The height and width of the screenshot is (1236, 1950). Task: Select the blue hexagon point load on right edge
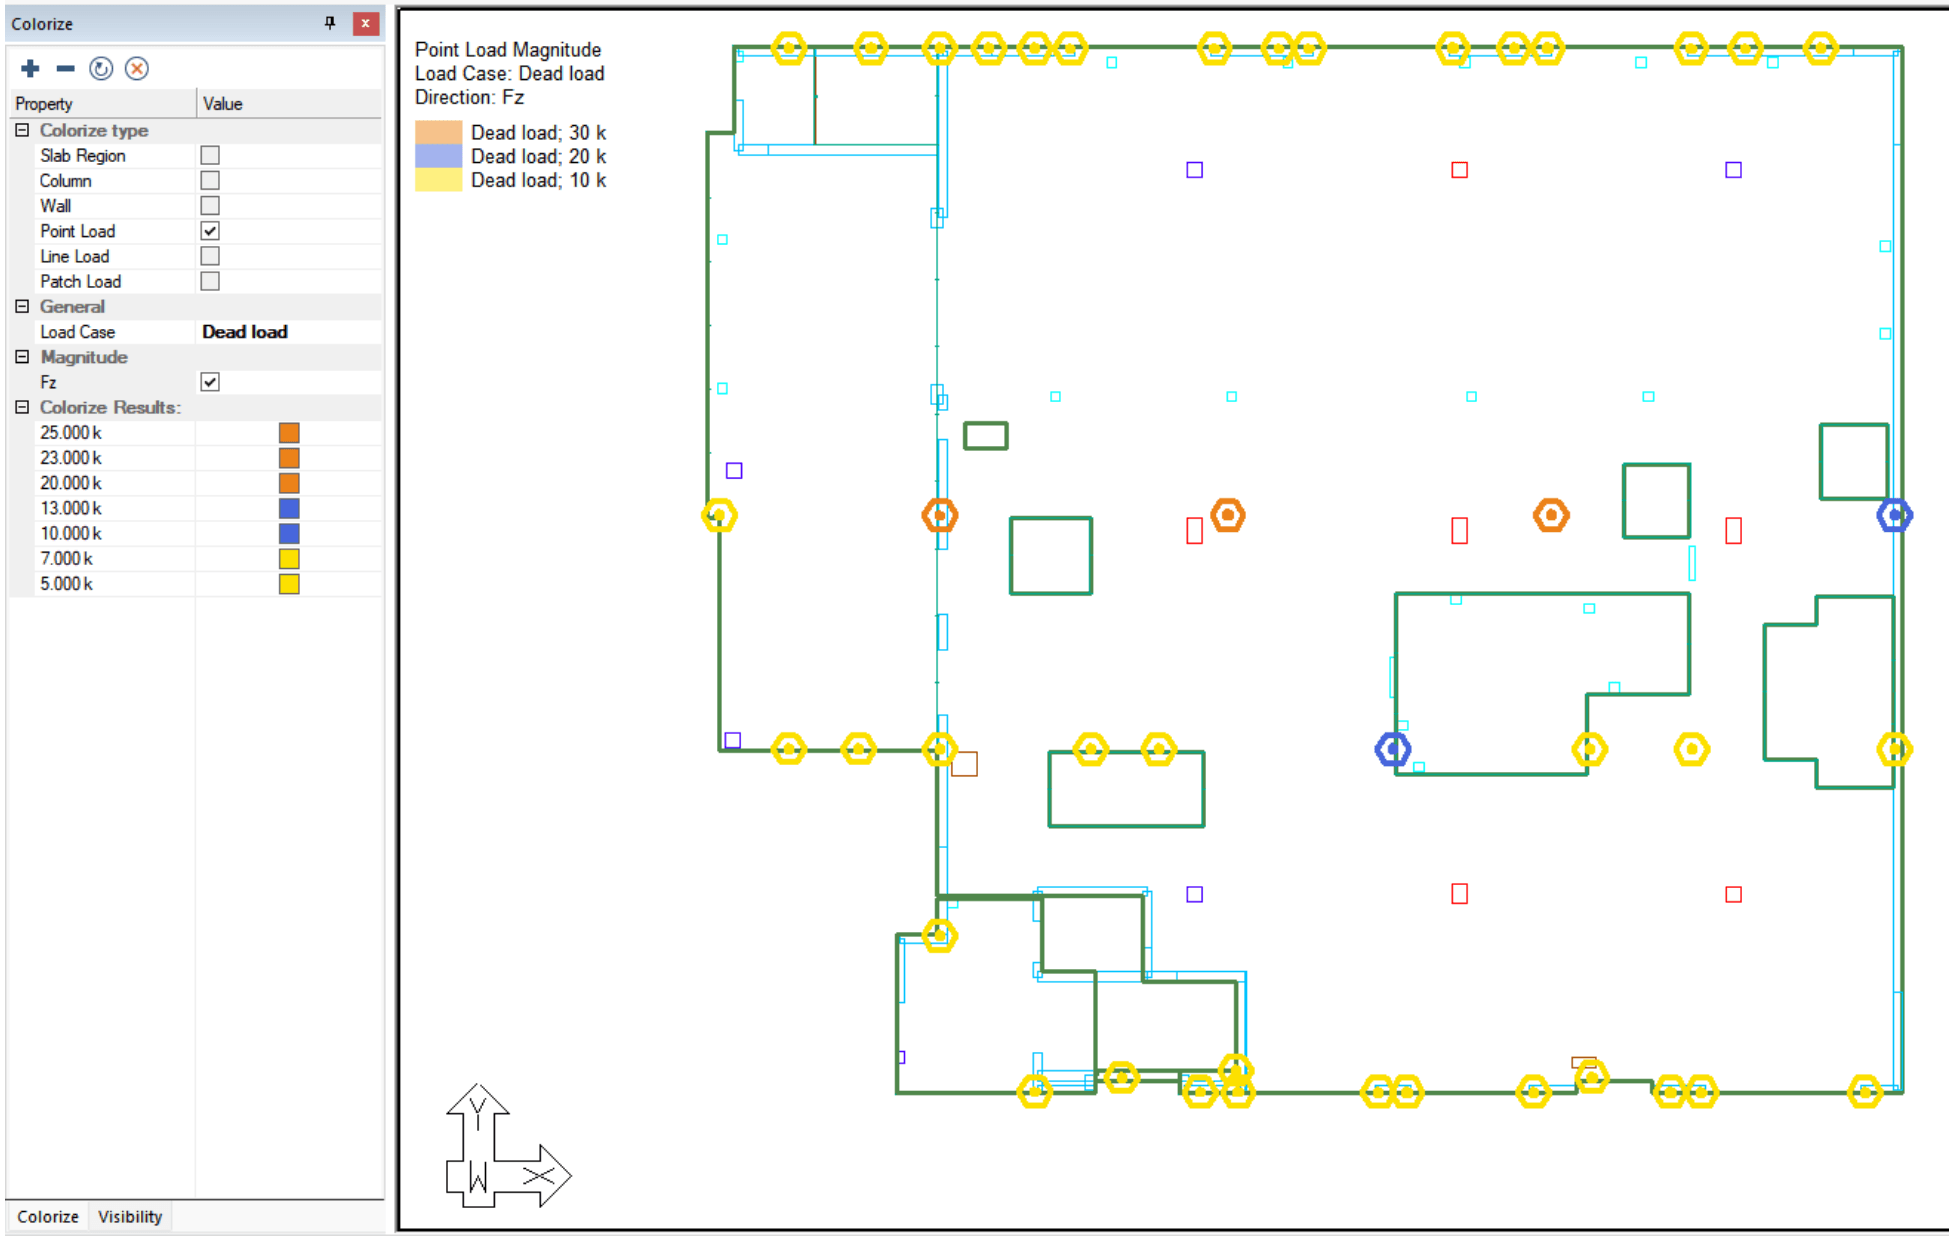coord(1894,515)
